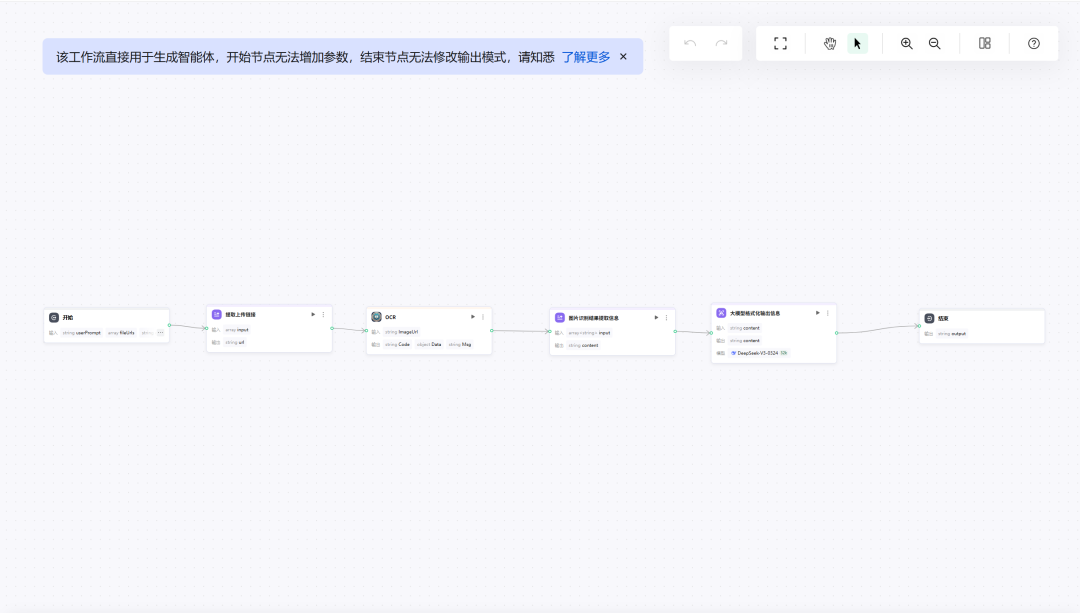Zoom out with the magnifier minus icon
The height and width of the screenshot is (613, 1080).
pos(934,43)
